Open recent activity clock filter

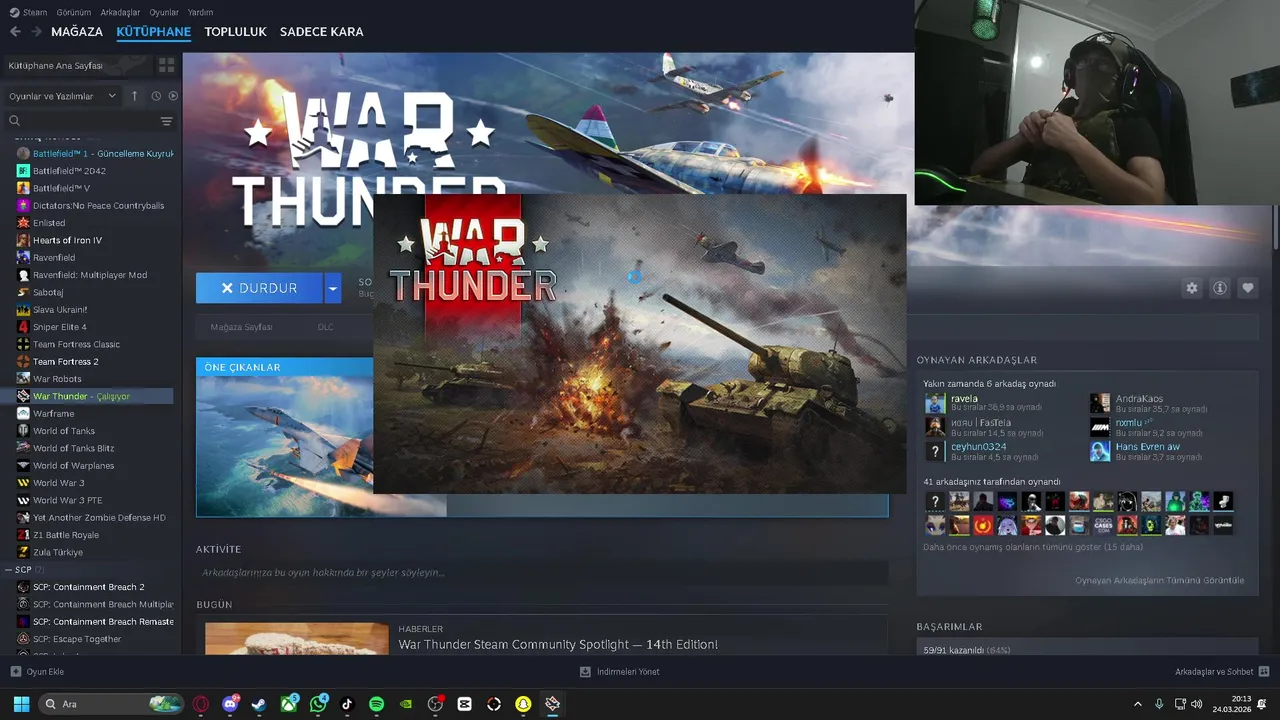(x=156, y=96)
